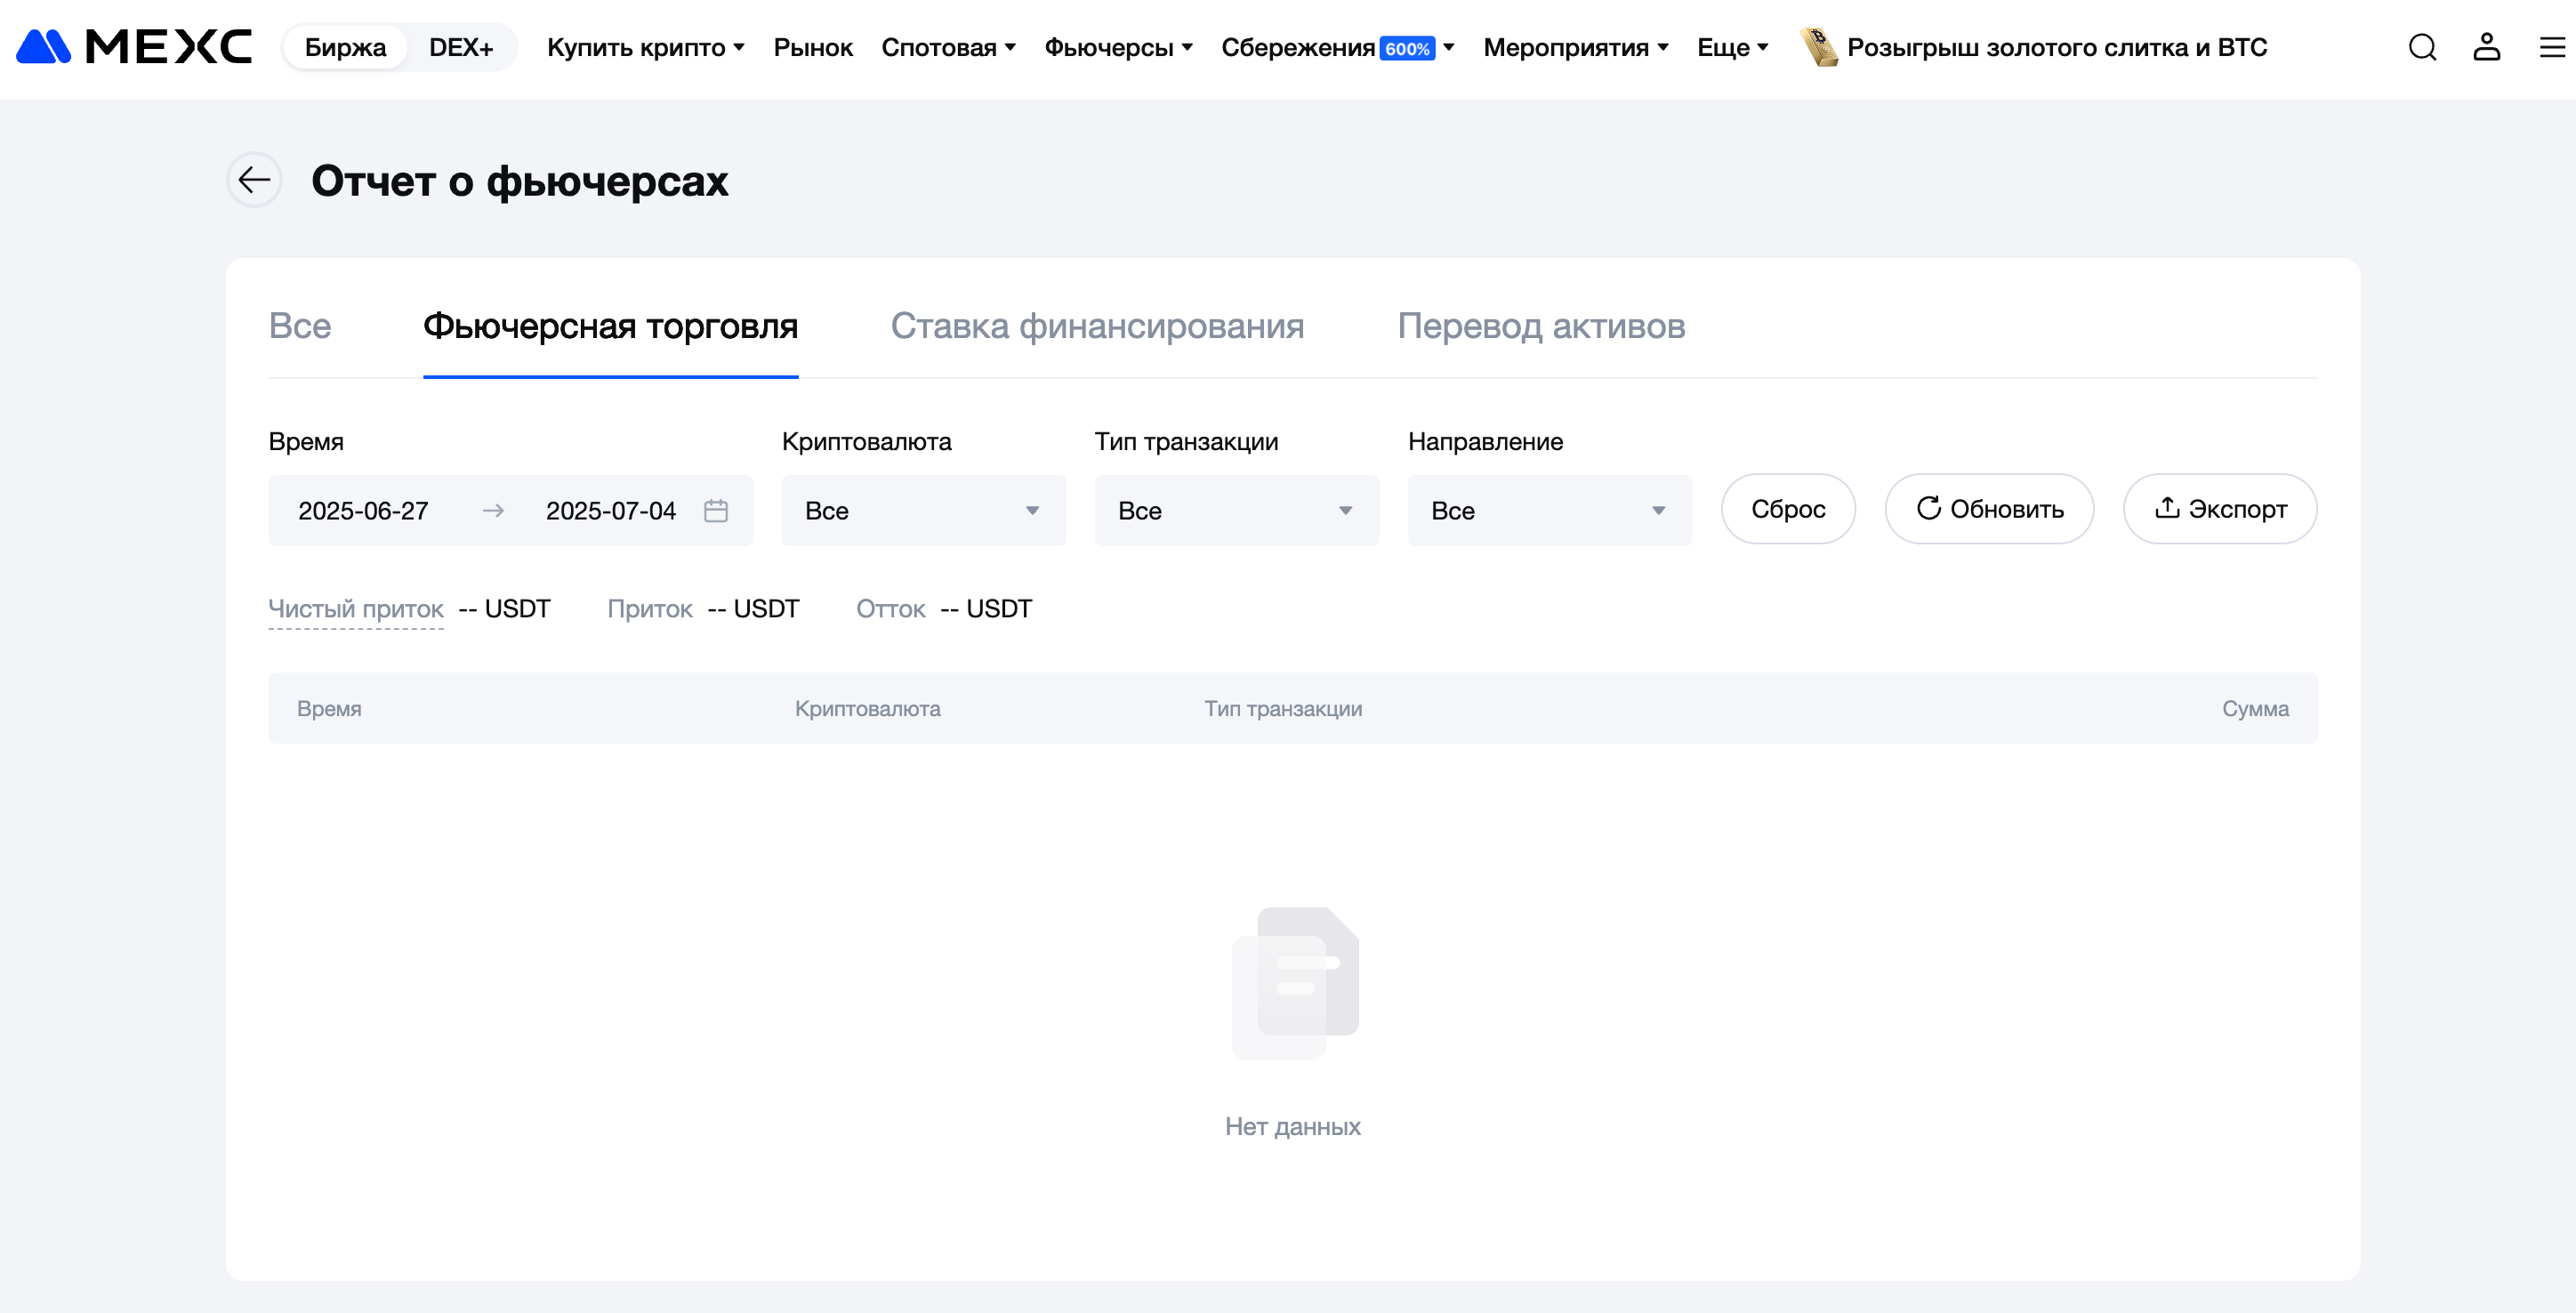The image size is (2576, 1313).
Task: Expand the Сбережения menu
Action: pos(1337,47)
